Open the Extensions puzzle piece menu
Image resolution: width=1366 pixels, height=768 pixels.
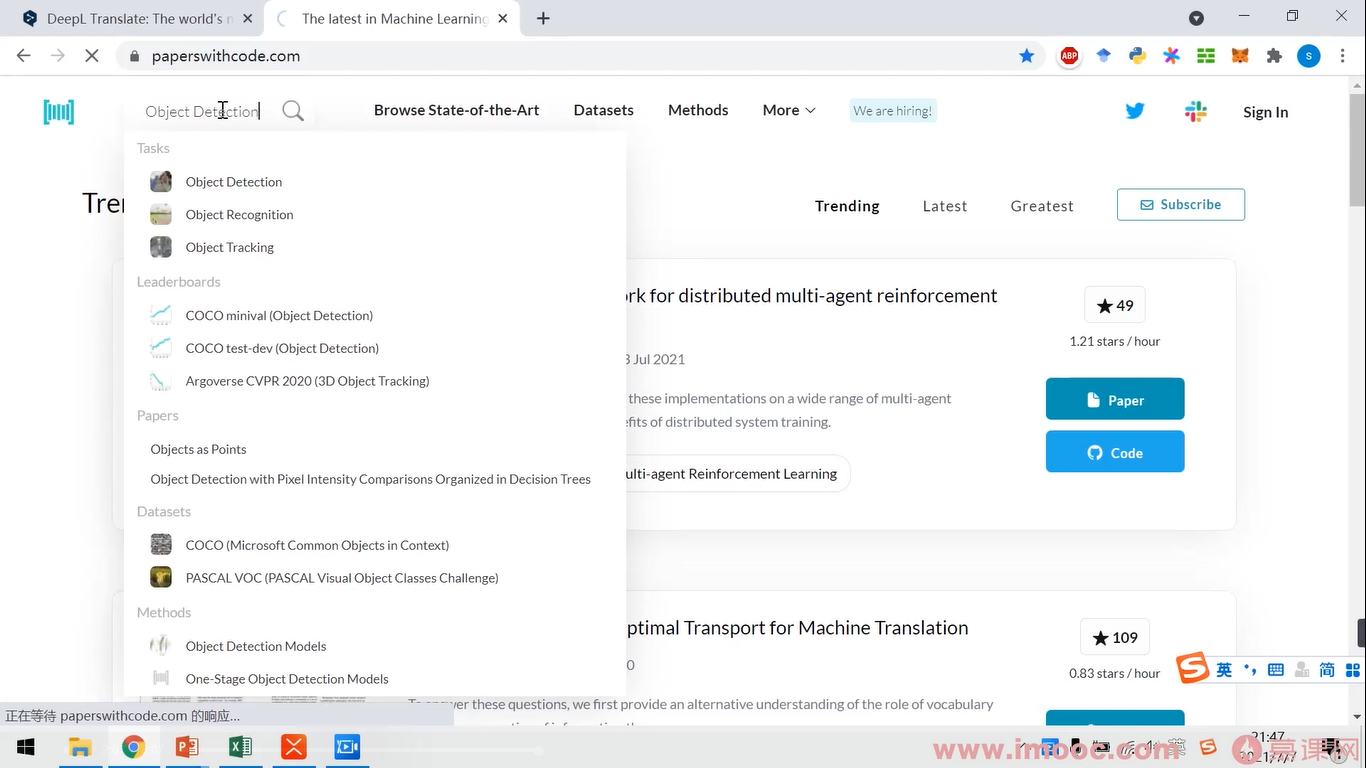[x=1274, y=56]
